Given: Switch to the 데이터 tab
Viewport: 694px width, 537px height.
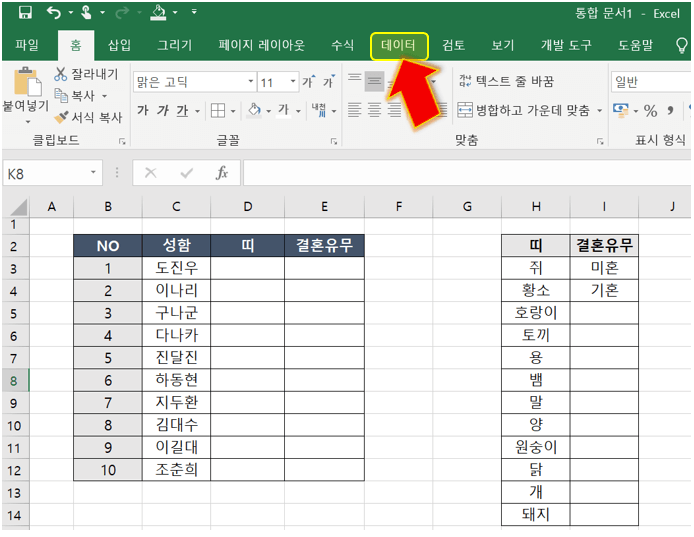Looking at the screenshot, I should pos(399,45).
